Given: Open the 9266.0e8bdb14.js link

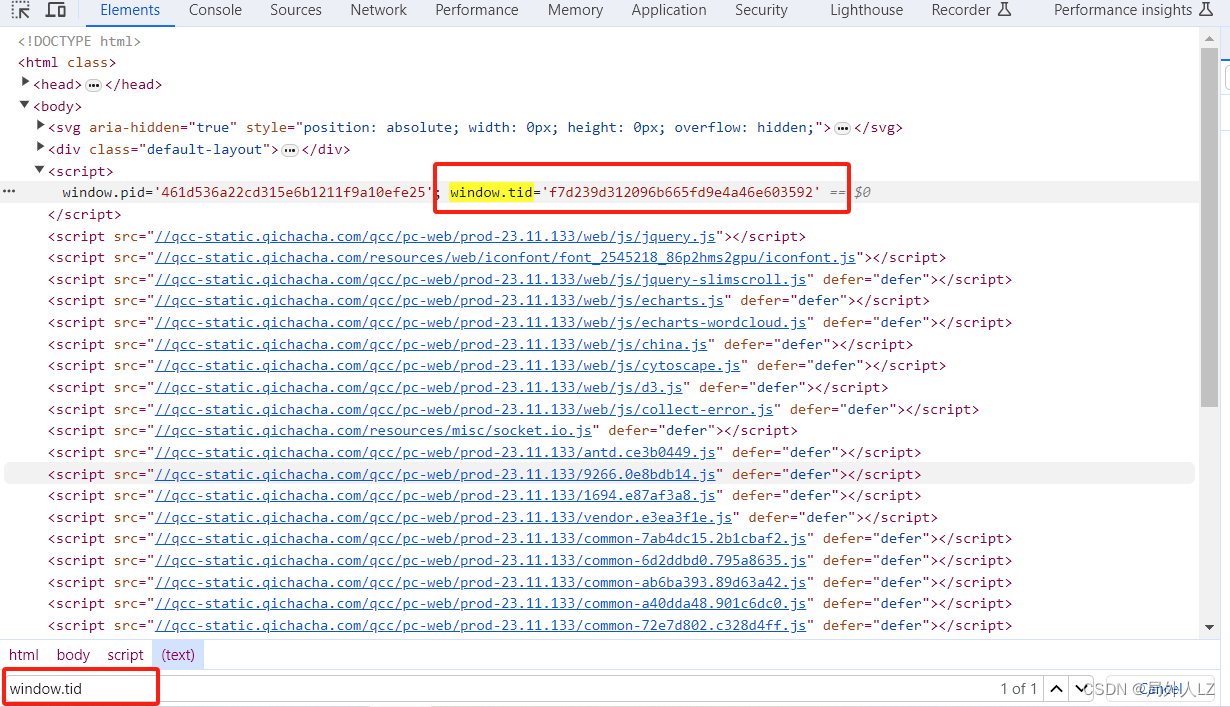Looking at the screenshot, I should tap(435, 474).
